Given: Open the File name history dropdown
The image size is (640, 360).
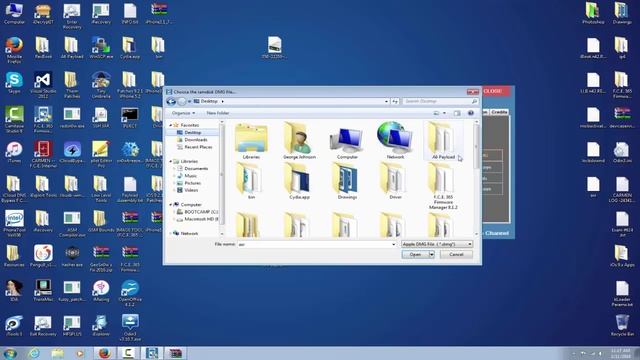Looking at the screenshot, I should [x=393, y=244].
